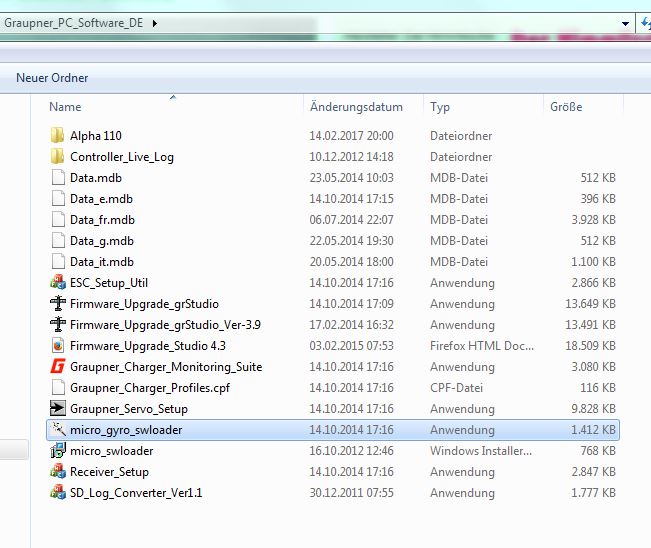This screenshot has height=548, width=651.
Task: Click the Neuer Ordner button
Action: pyautogui.click(x=52, y=78)
